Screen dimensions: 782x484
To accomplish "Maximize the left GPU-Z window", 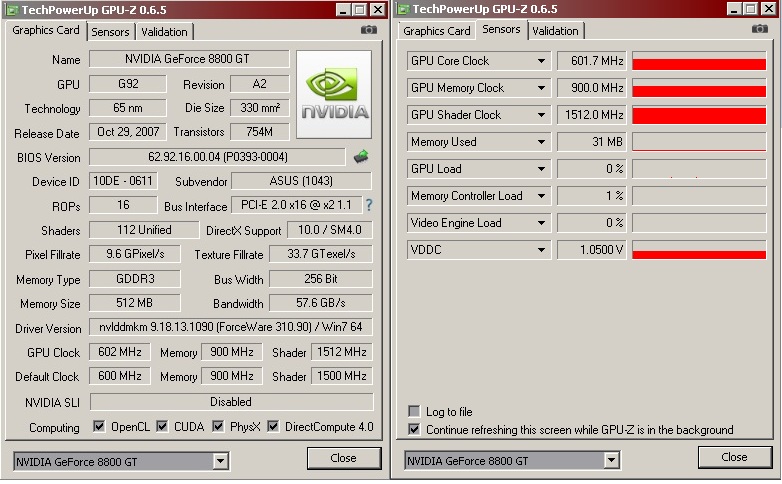I will point(360,10).
